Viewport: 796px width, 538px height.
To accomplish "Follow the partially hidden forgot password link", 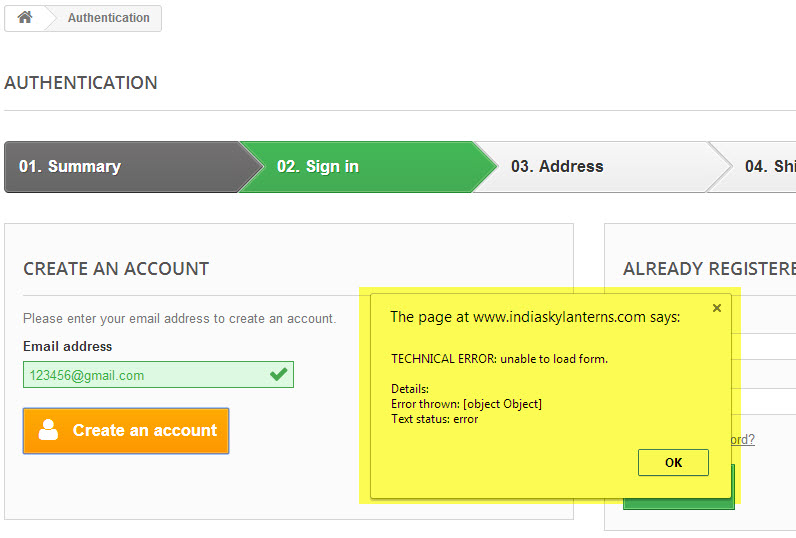I will (743, 439).
